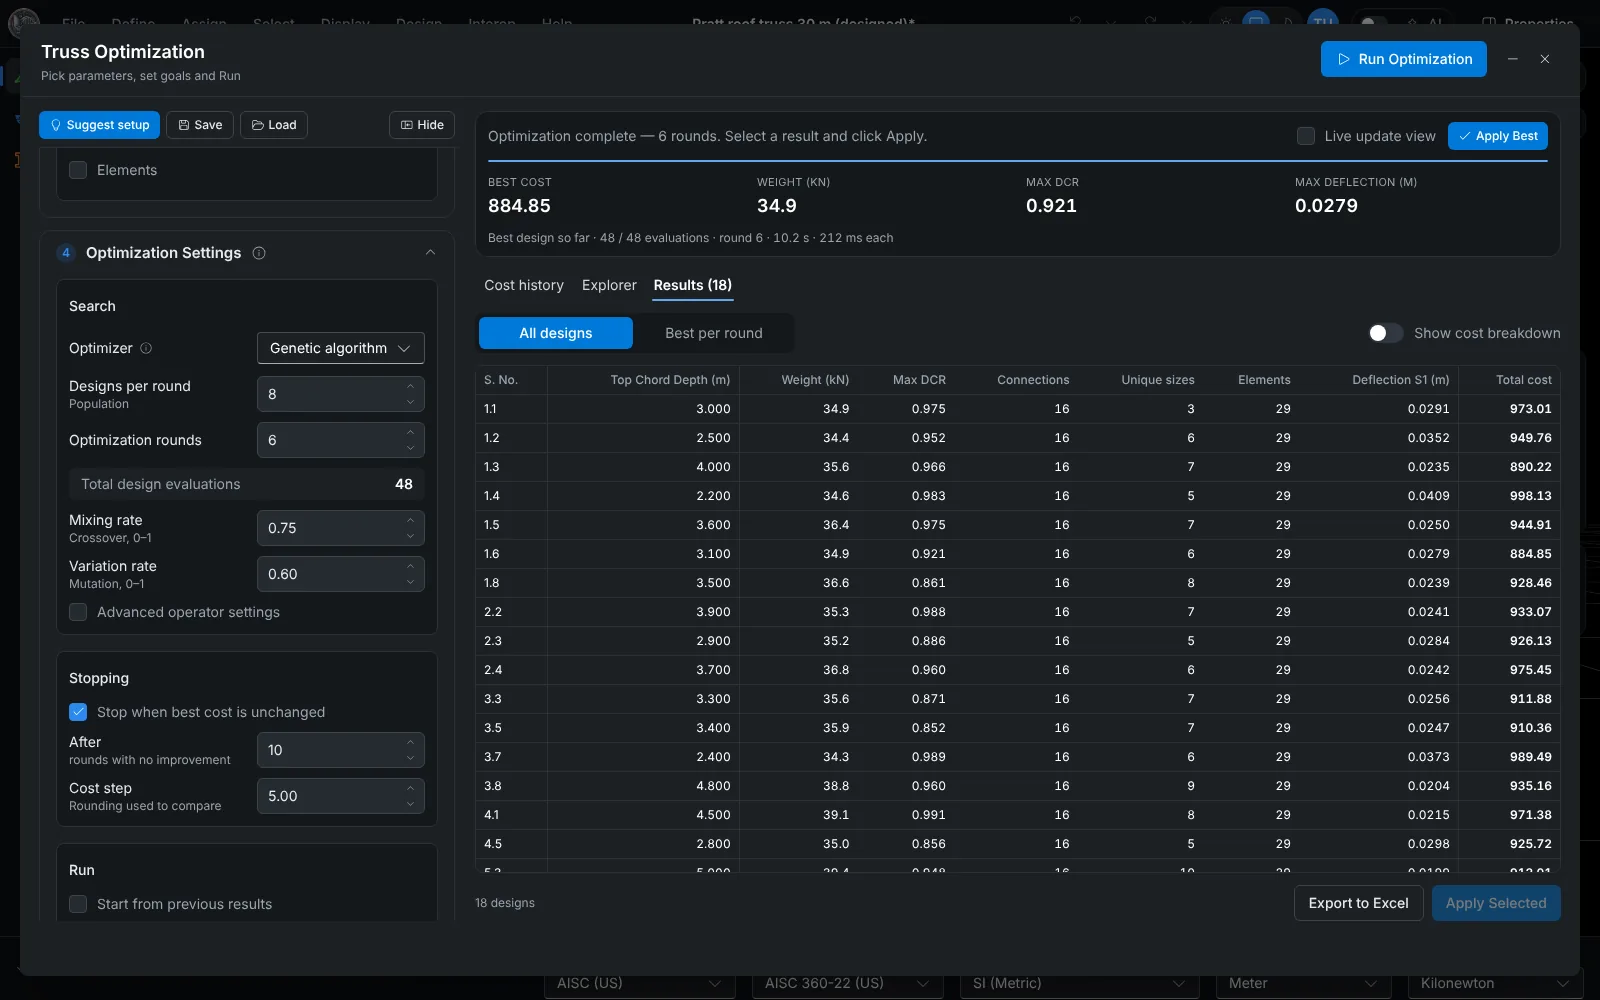
Task: Click the Apply Best button
Action: click(1498, 136)
